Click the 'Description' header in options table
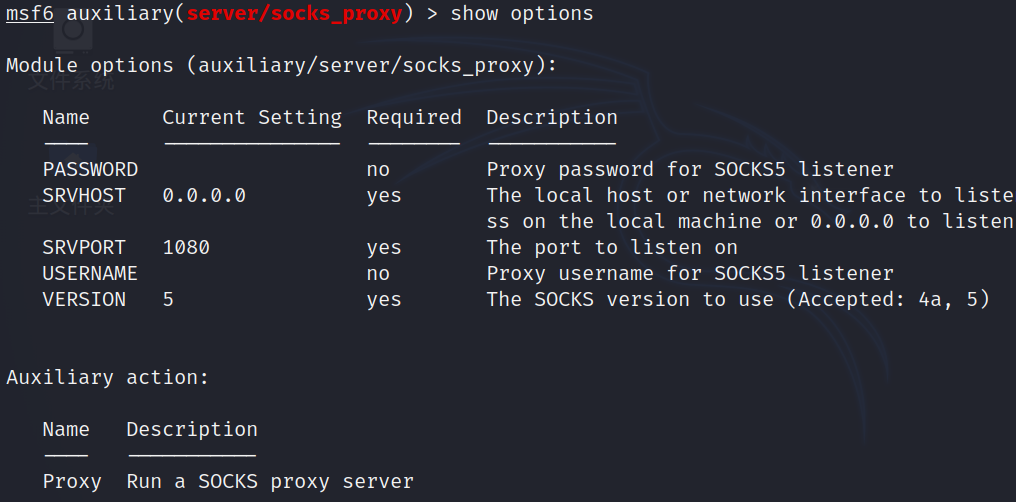Viewport: 1016px width, 502px height. click(551, 117)
